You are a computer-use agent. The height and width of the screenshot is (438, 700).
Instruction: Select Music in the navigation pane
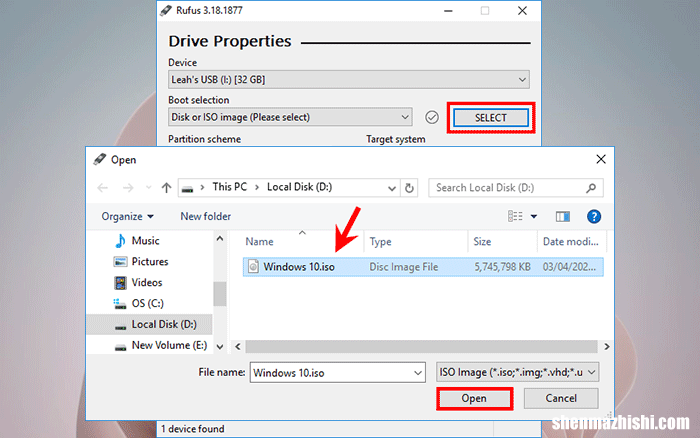coord(145,241)
